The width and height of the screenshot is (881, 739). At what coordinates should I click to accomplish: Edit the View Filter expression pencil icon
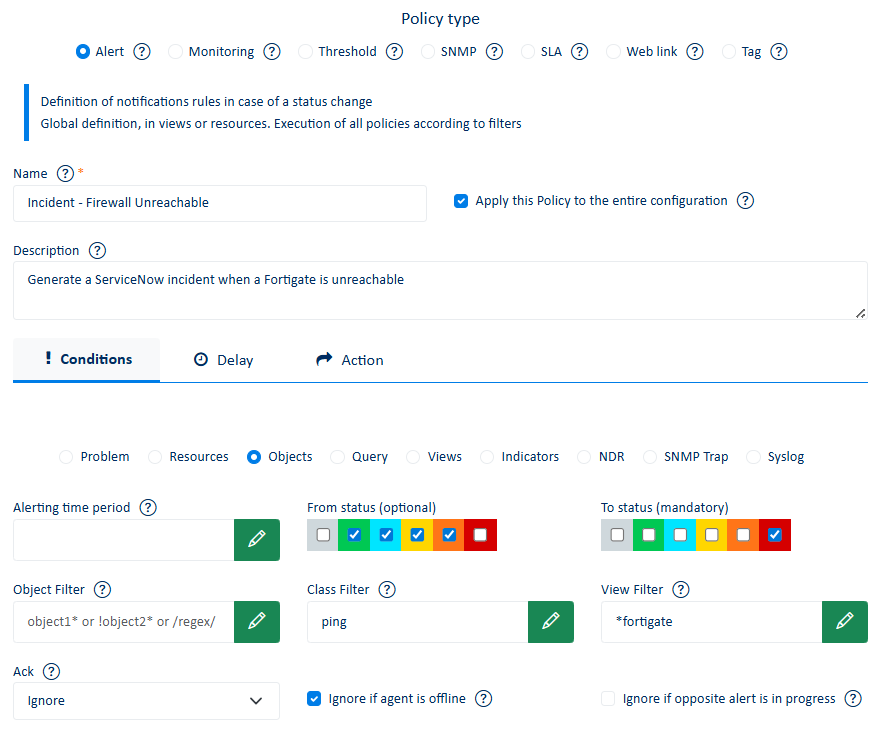[845, 622]
